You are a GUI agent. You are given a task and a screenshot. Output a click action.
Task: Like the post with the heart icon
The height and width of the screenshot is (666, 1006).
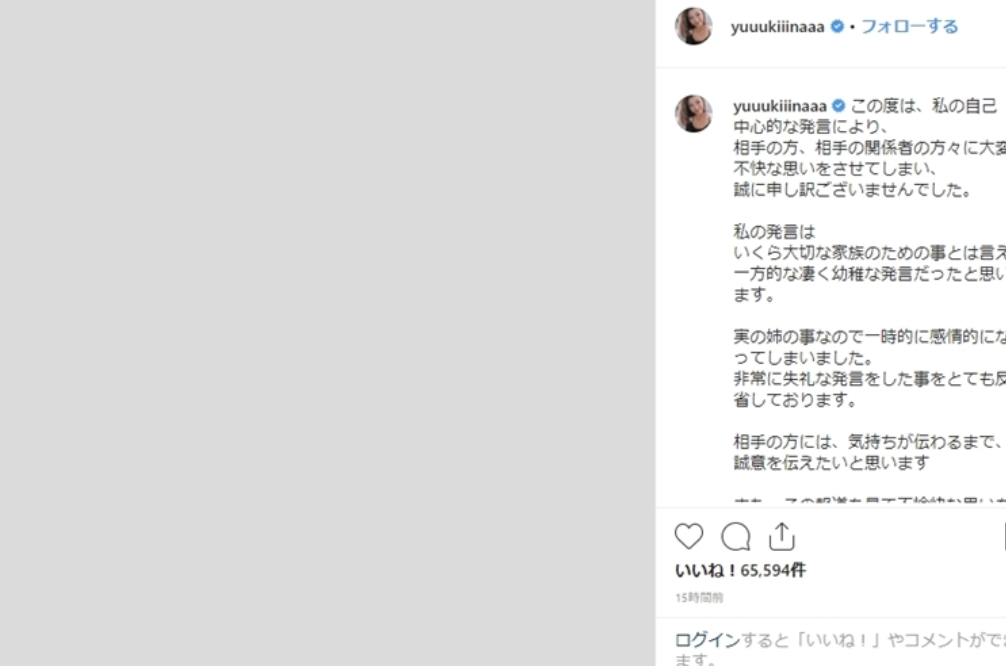(688, 536)
